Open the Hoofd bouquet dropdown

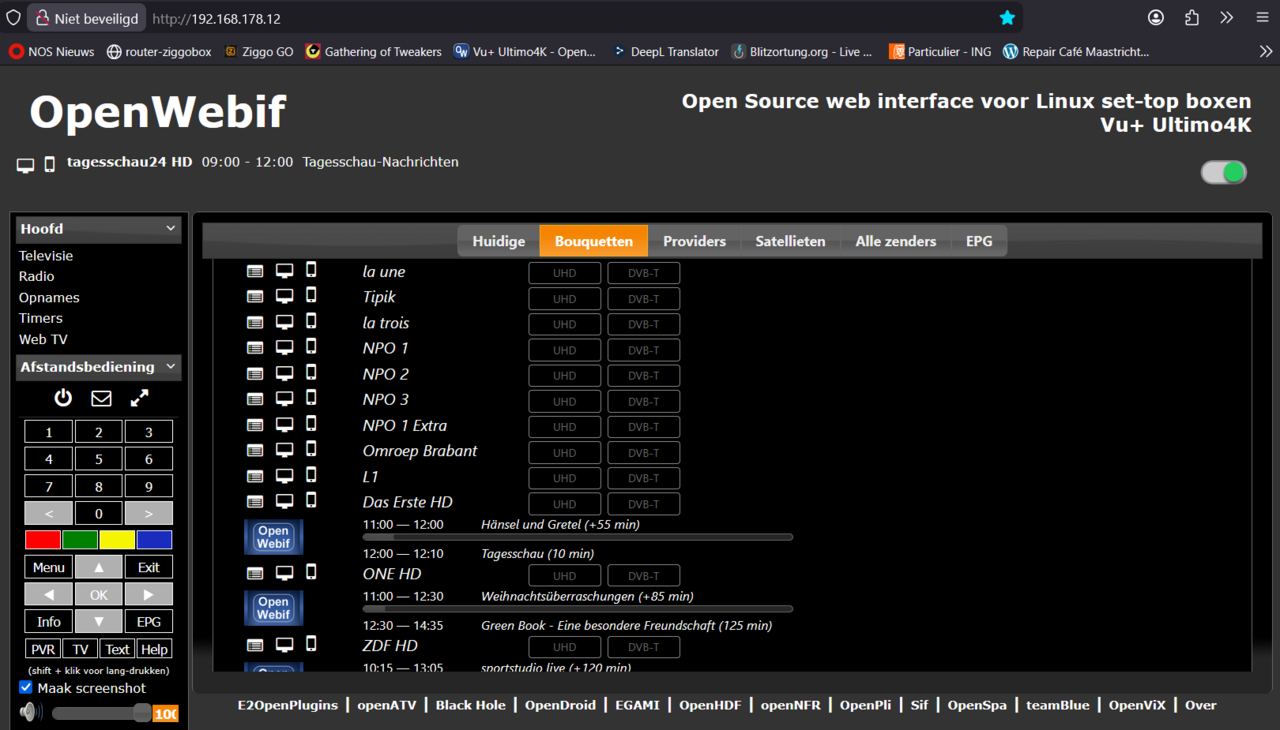click(x=97, y=228)
